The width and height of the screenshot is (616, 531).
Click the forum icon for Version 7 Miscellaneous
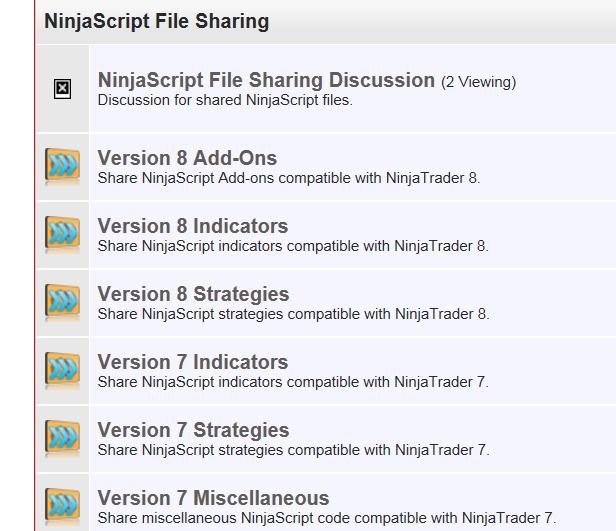click(x=62, y=503)
